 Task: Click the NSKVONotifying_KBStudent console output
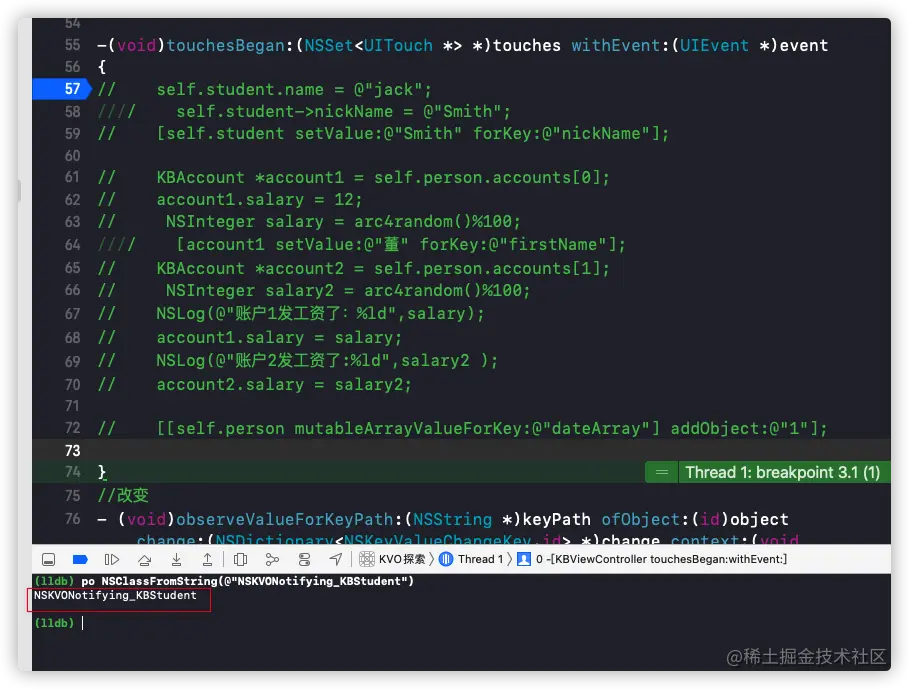tap(115, 596)
